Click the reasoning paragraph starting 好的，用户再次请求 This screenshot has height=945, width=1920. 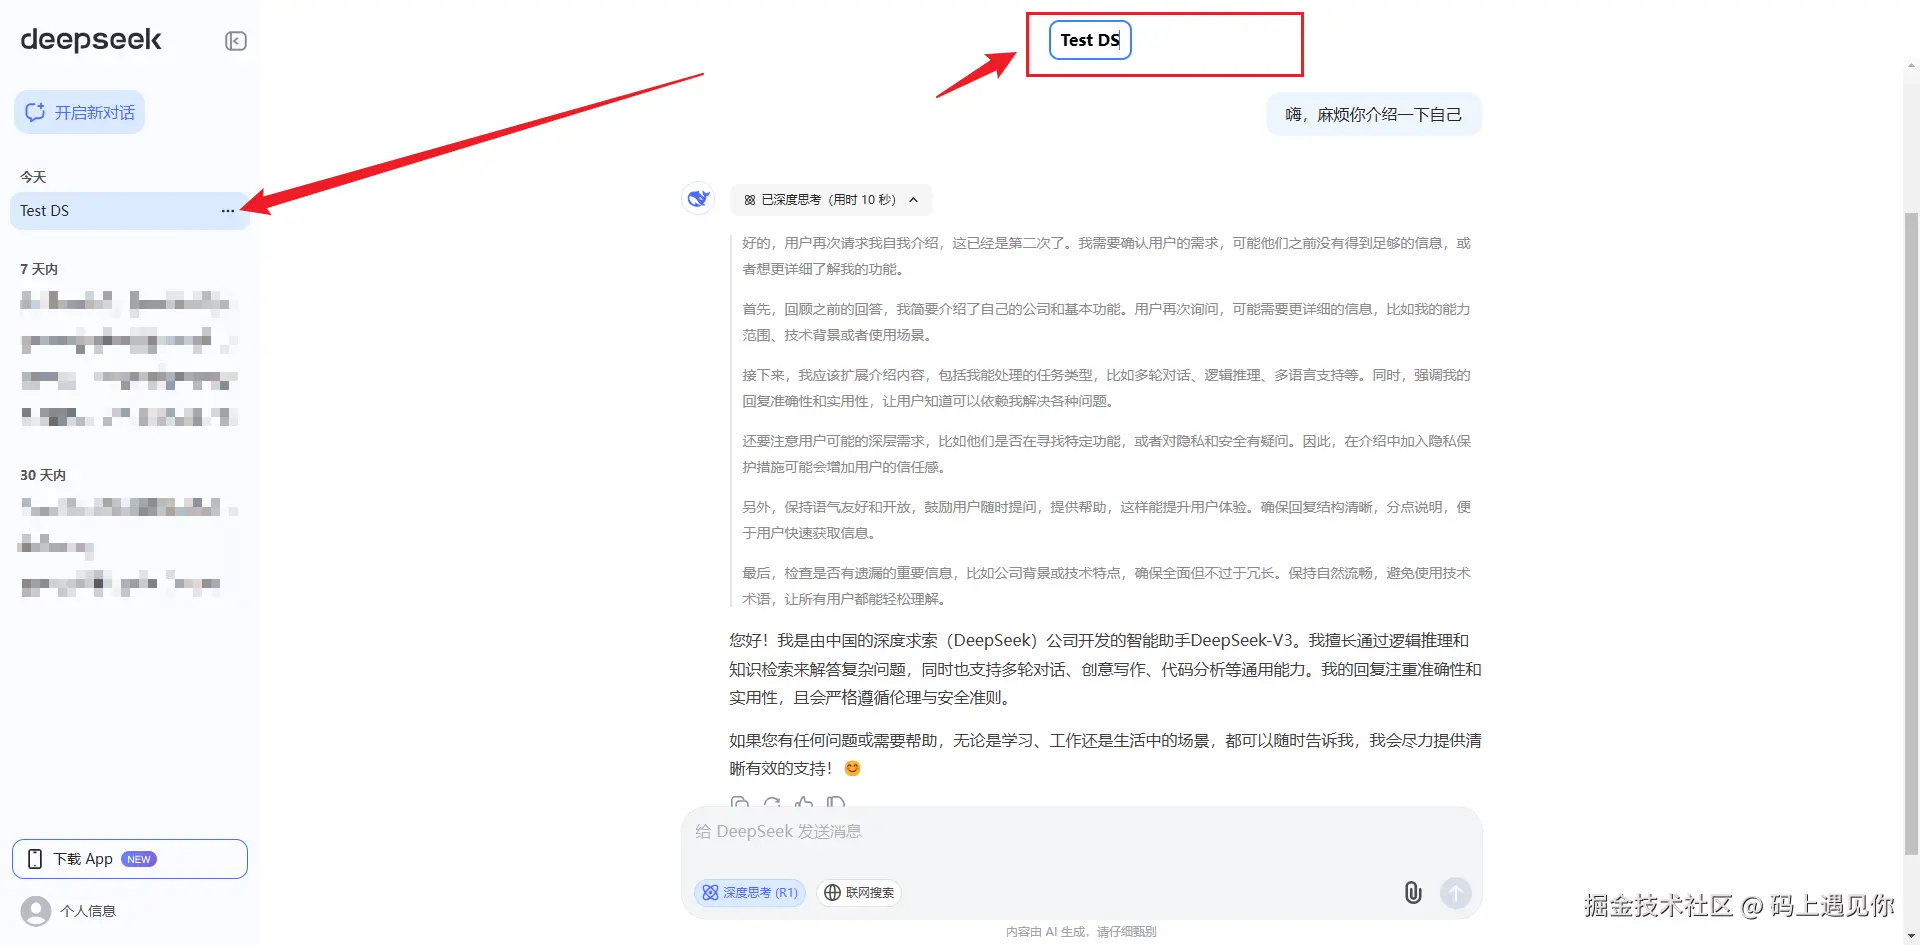[x=1106, y=256]
